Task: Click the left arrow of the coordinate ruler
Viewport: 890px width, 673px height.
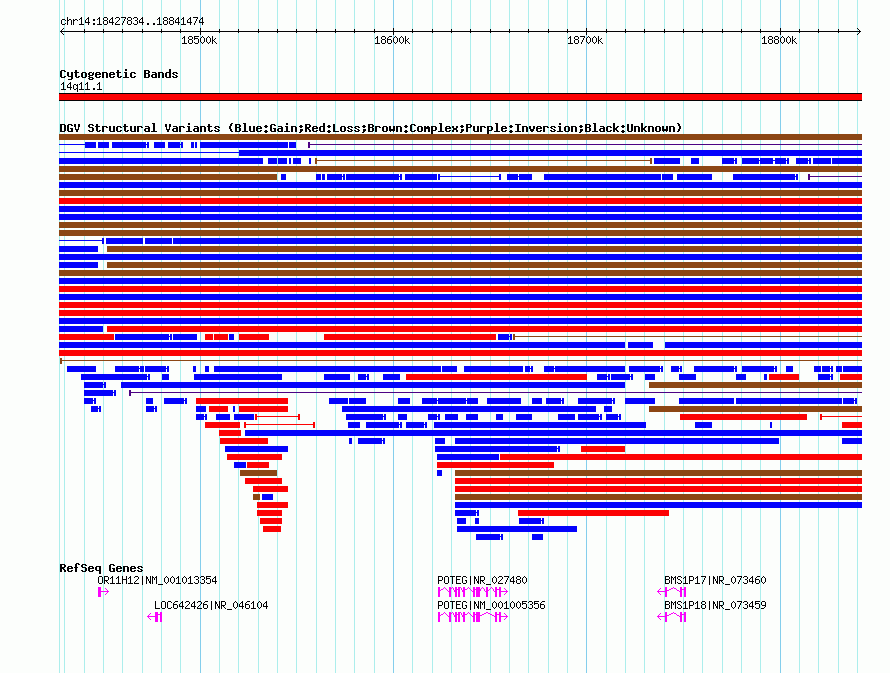Action: coord(62,31)
